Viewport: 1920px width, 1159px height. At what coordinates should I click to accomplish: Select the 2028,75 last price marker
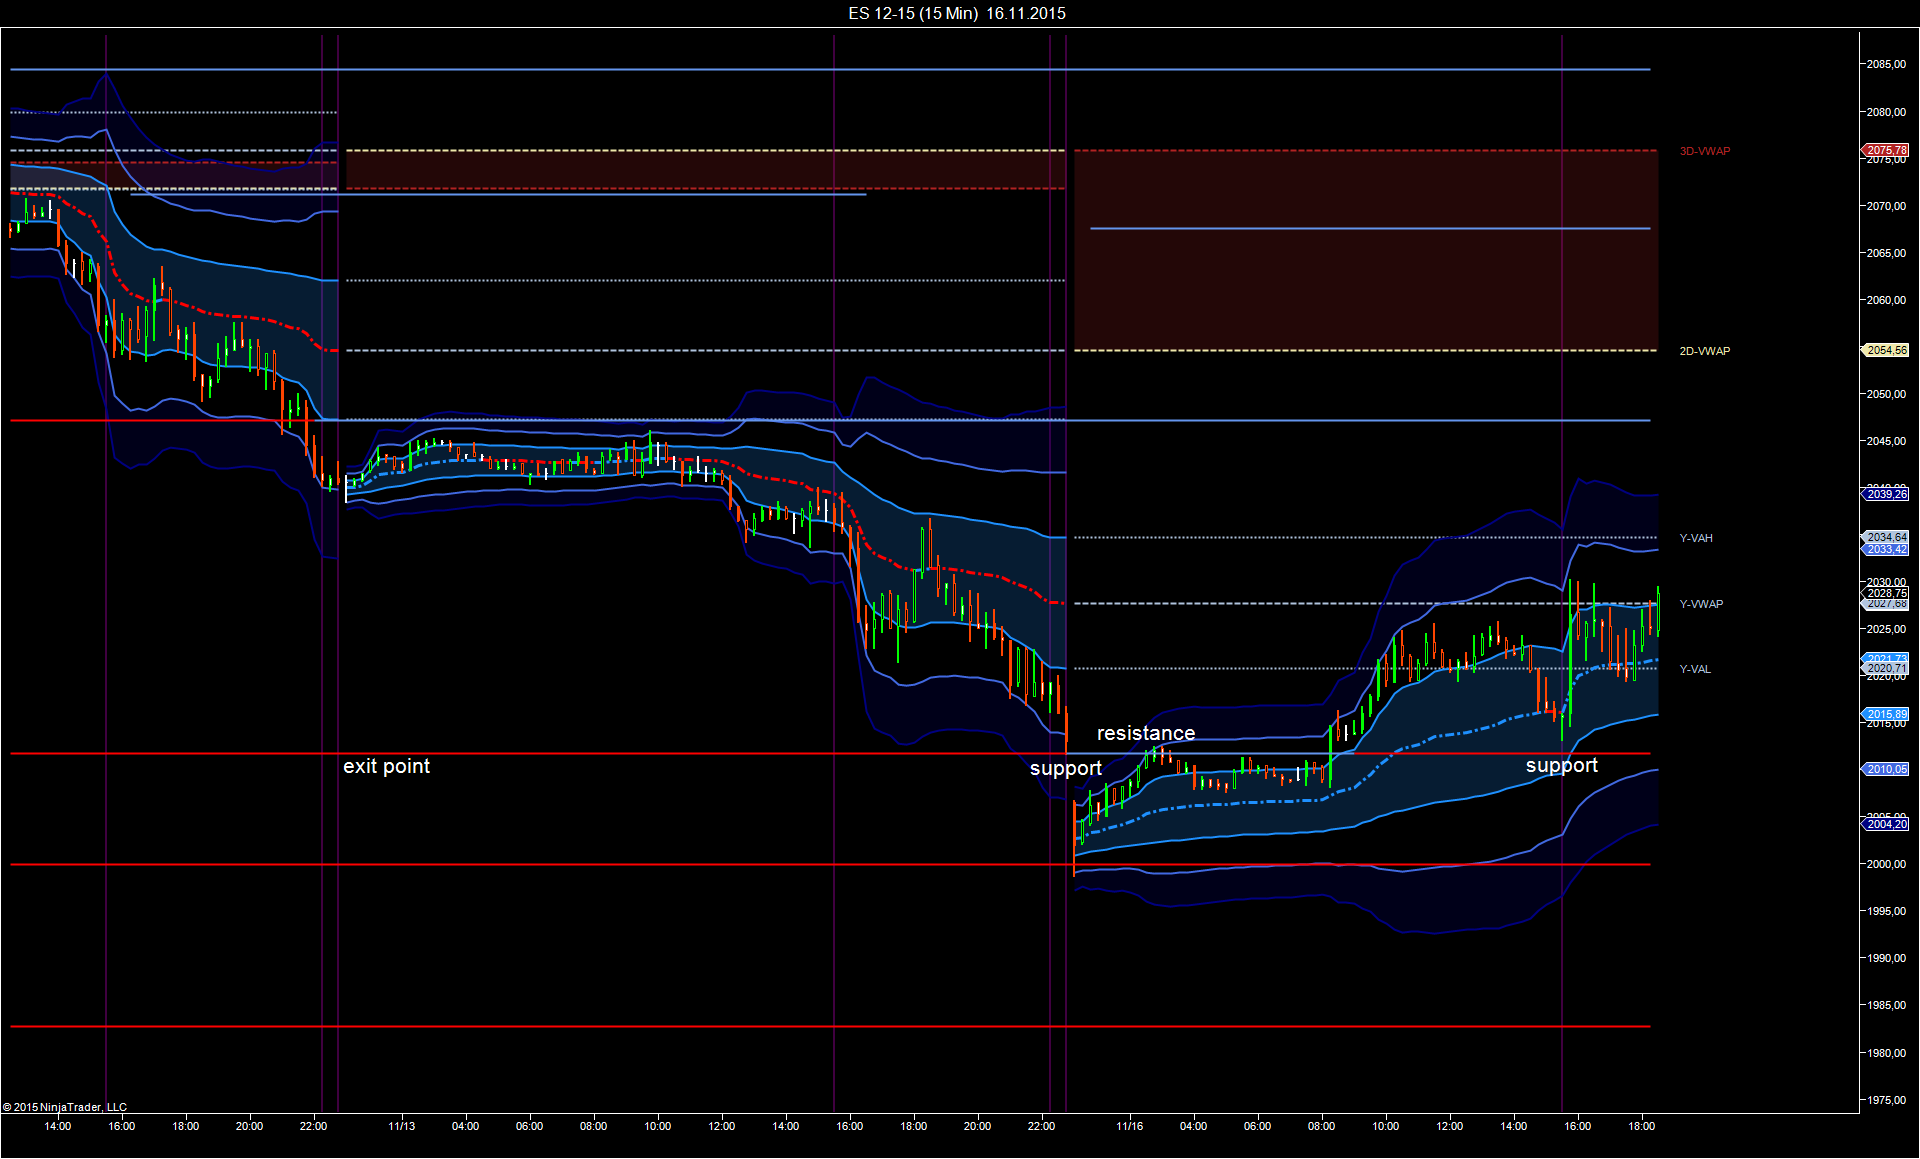[1886, 593]
